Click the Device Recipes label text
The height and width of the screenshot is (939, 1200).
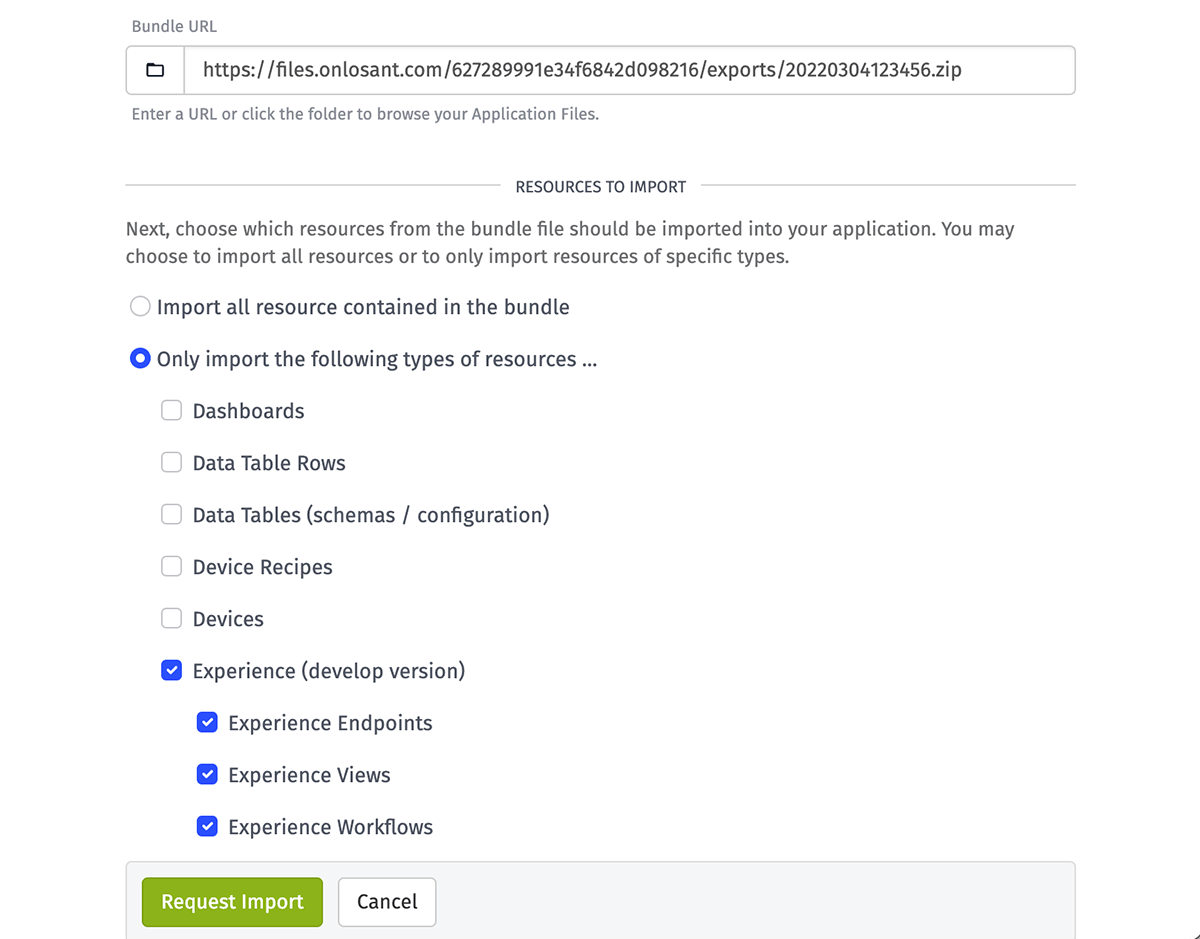coord(262,566)
